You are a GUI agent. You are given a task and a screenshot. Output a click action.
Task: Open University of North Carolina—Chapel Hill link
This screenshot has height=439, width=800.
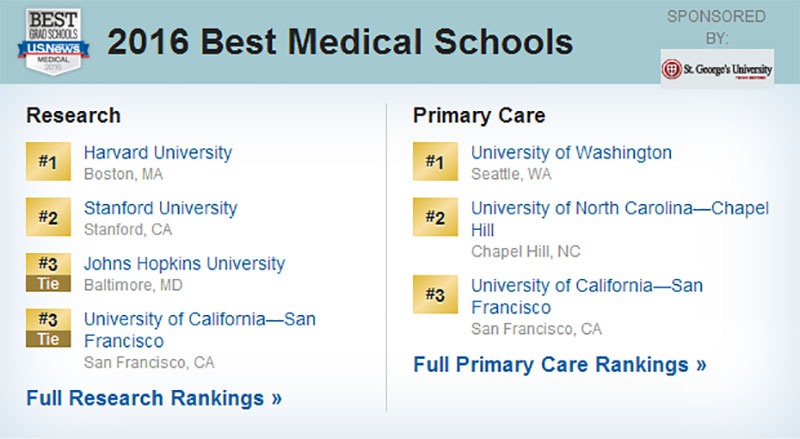point(619,218)
